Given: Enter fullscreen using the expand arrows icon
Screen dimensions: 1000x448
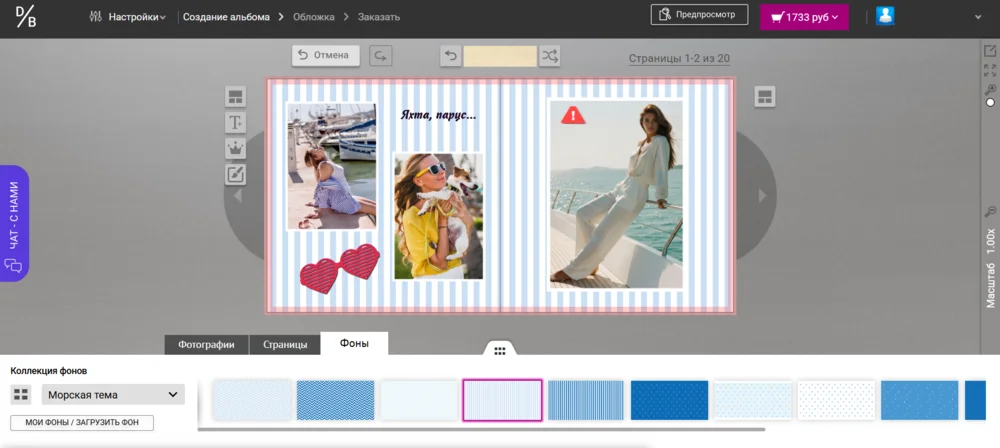Looking at the screenshot, I should (x=990, y=70).
